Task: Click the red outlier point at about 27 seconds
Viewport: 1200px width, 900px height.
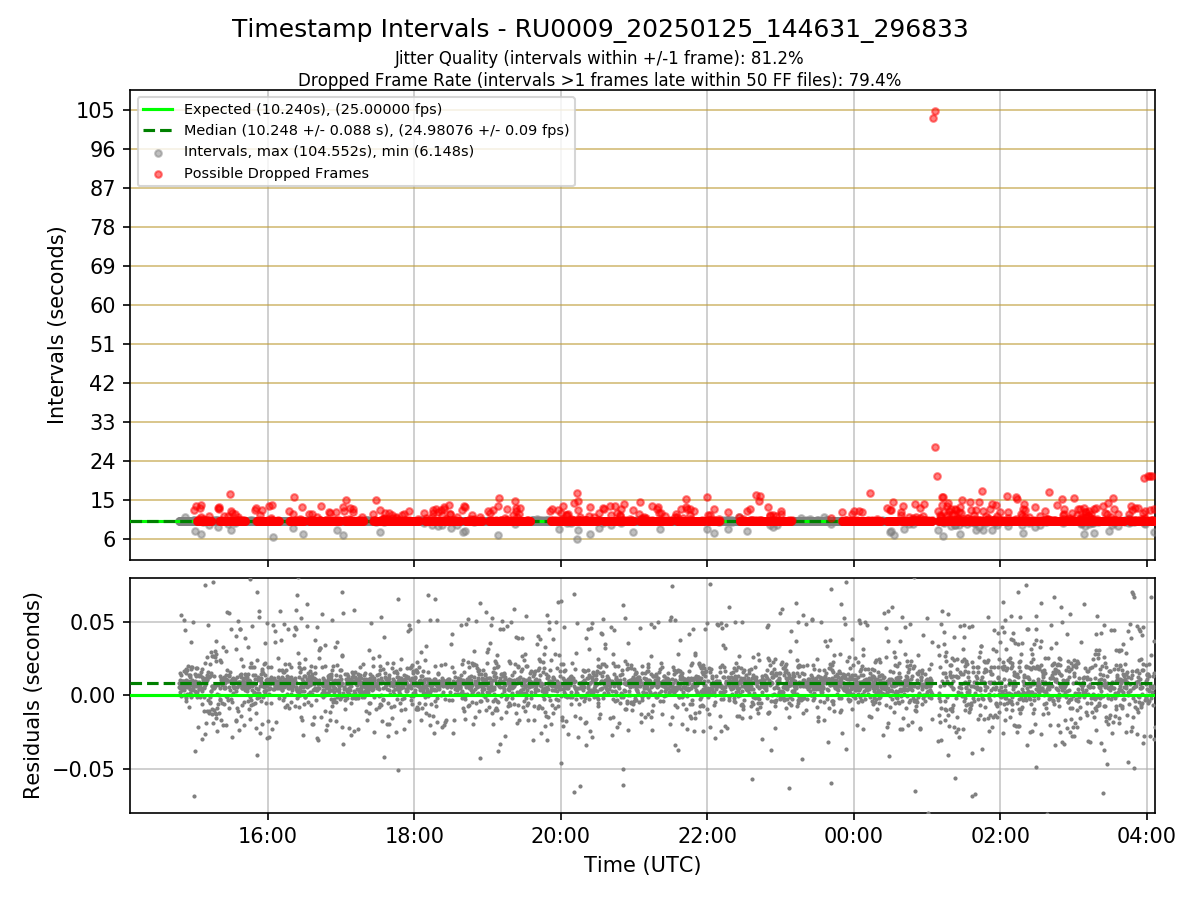Action: pos(935,447)
